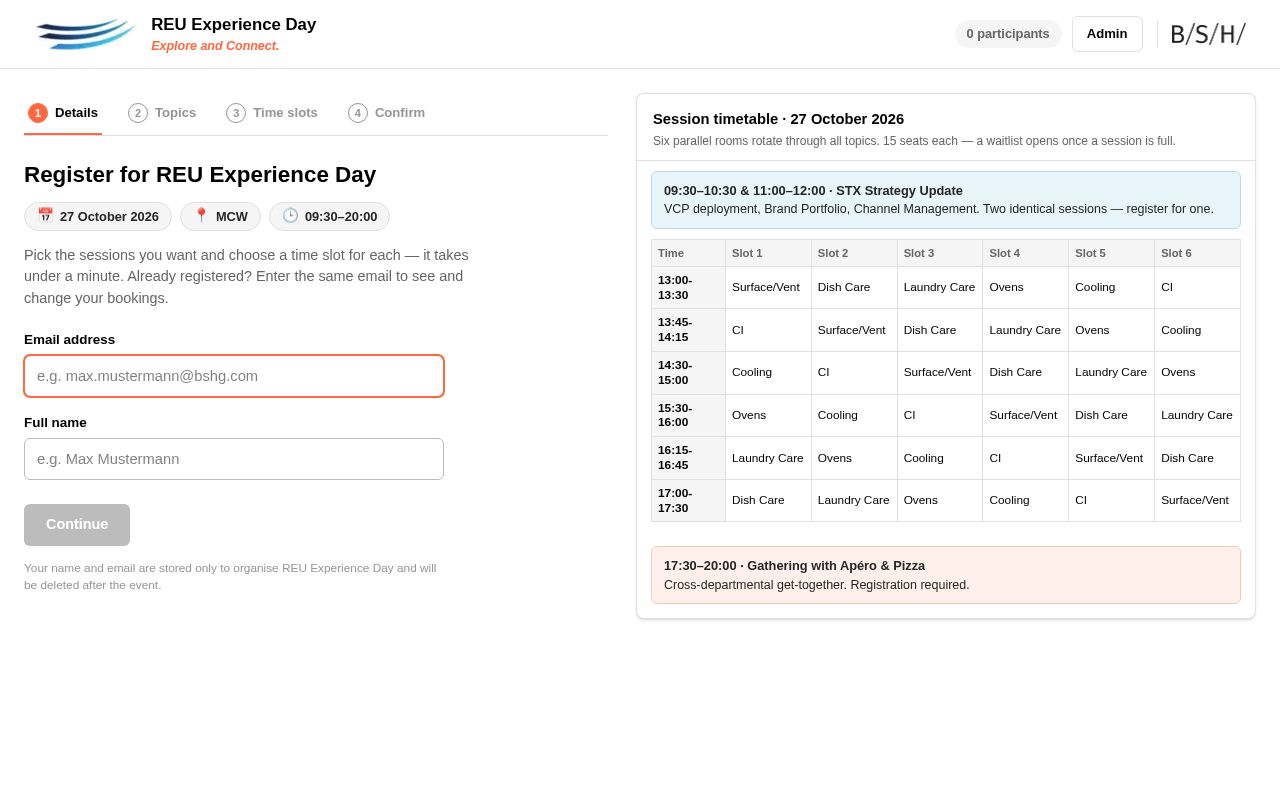Click the 0 participants badge
This screenshot has height=800, width=1280.
1008,34
